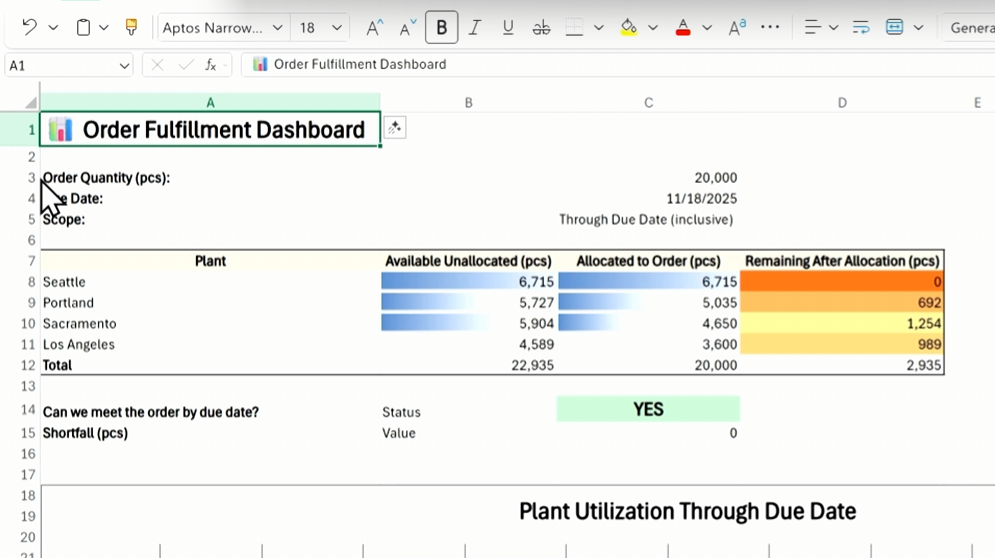Toggle Underline formatting
The height and width of the screenshot is (558, 995).
click(508, 28)
